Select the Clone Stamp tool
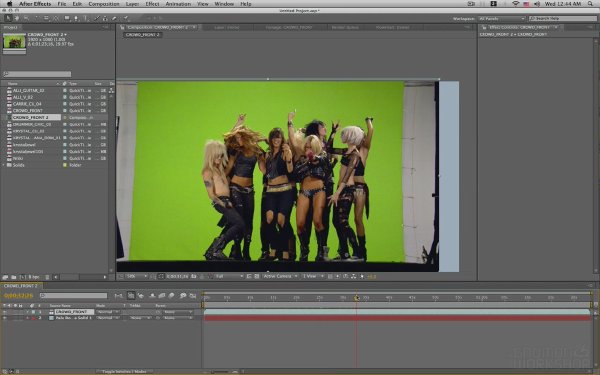Image resolution: width=600 pixels, height=375 pixels. pyautogui.click(x=105, y=18)
